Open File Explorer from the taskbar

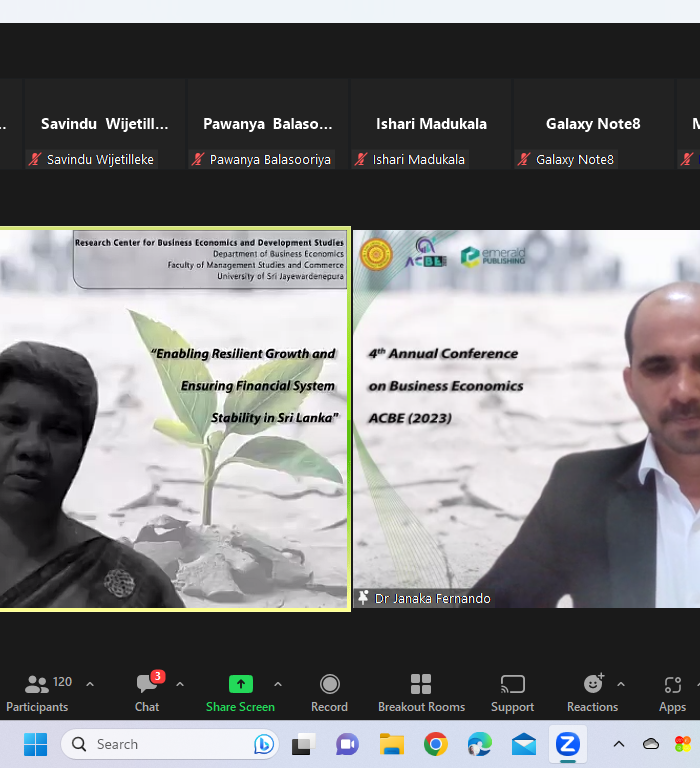click(x=391, y=744)
